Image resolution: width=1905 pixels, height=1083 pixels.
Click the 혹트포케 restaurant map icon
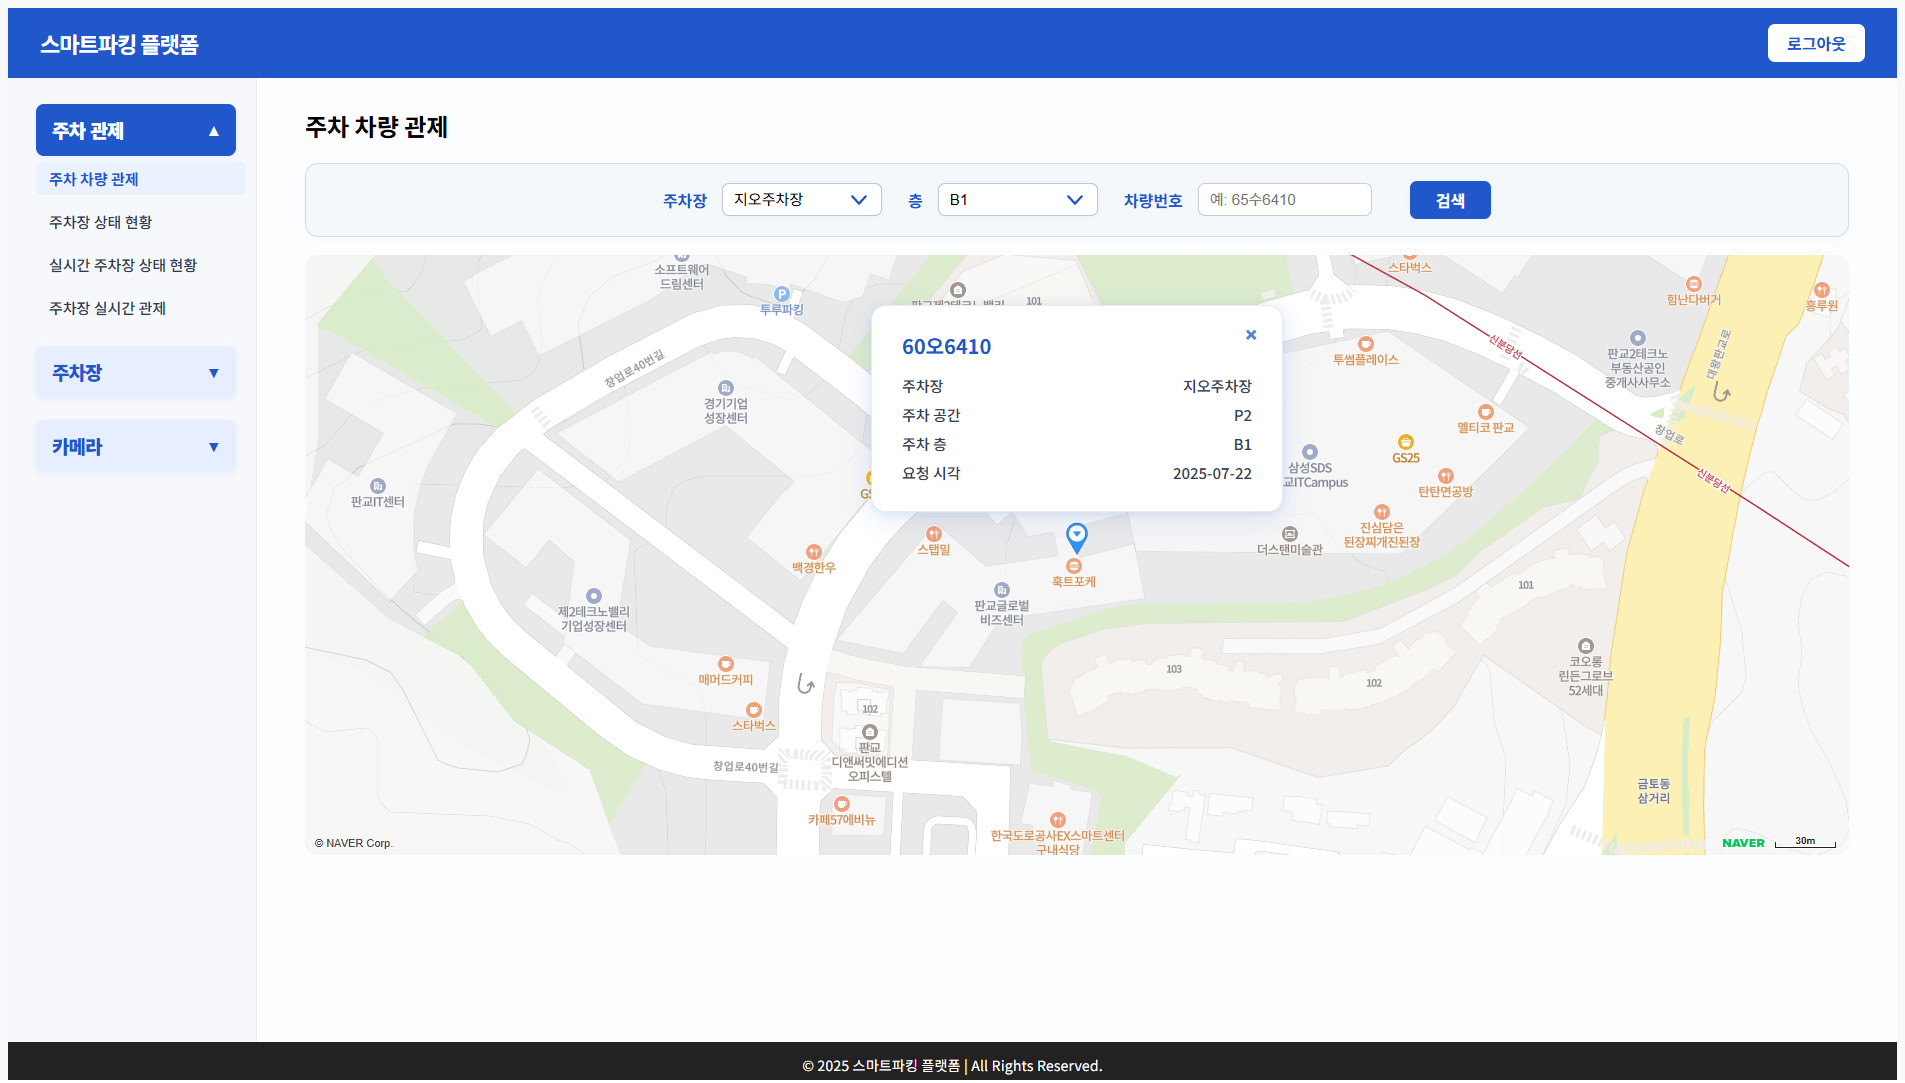click(1074, 566)
